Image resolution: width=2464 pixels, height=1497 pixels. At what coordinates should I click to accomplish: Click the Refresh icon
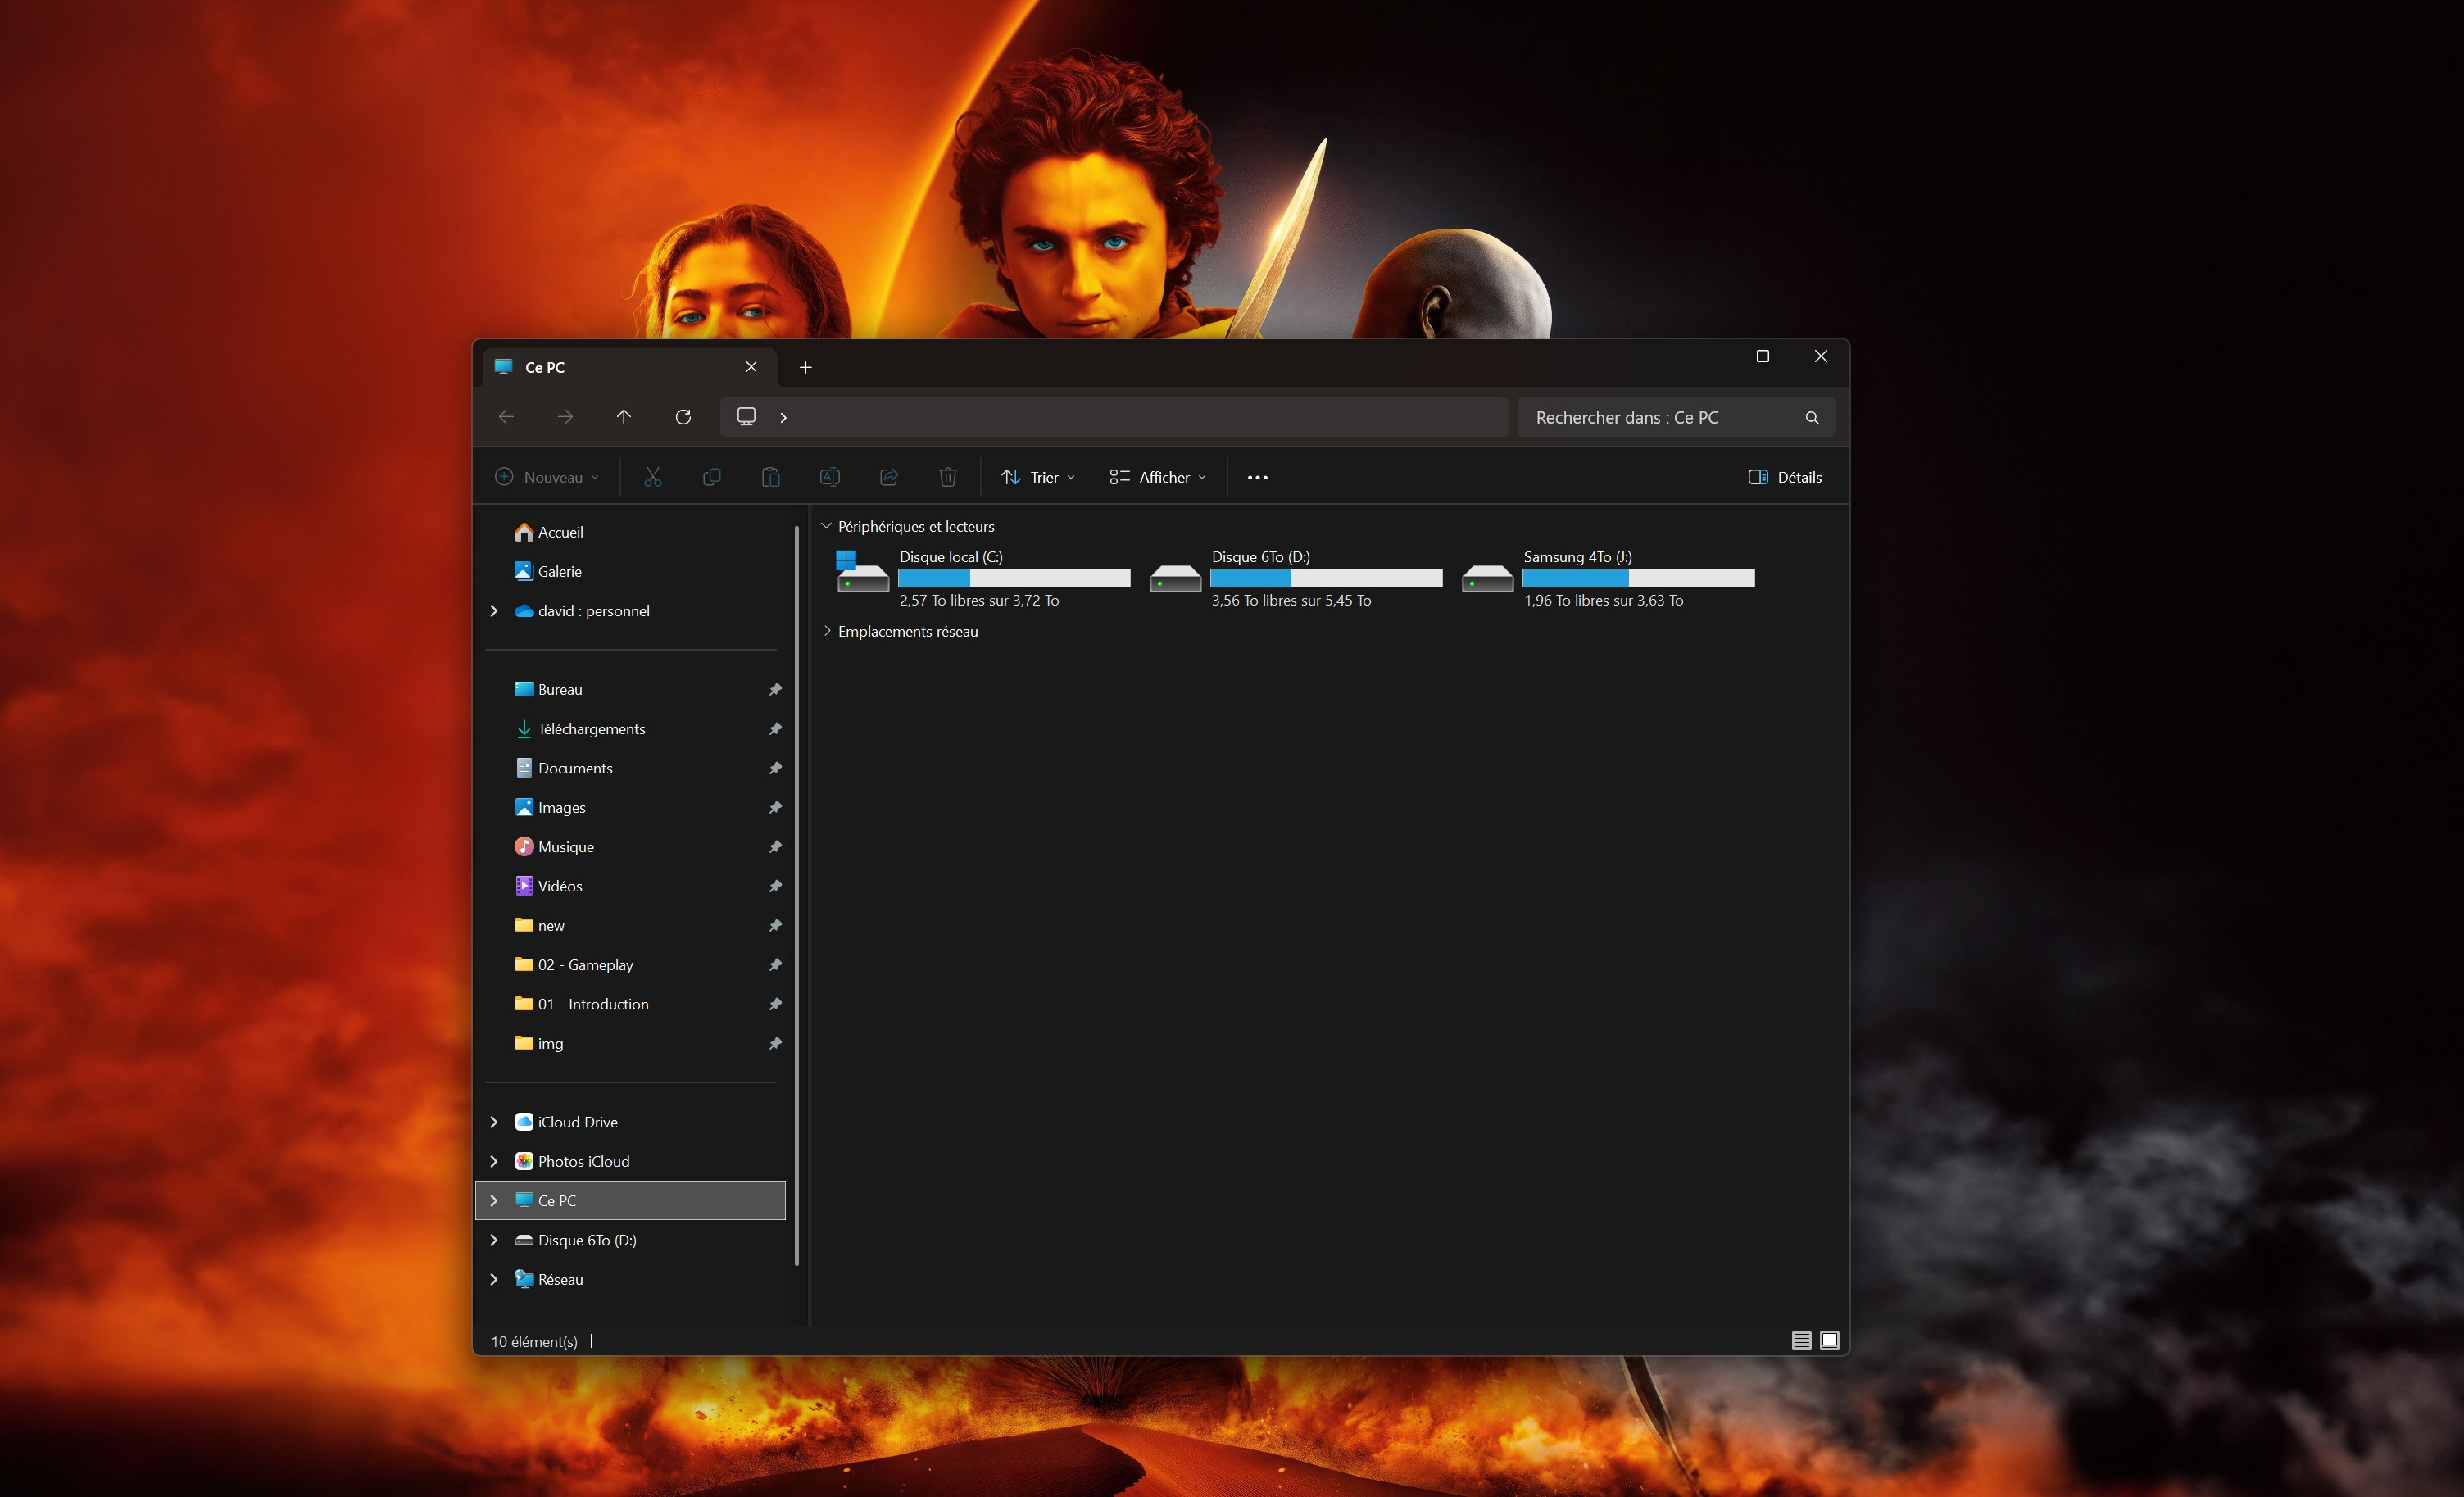coord(683,417)
